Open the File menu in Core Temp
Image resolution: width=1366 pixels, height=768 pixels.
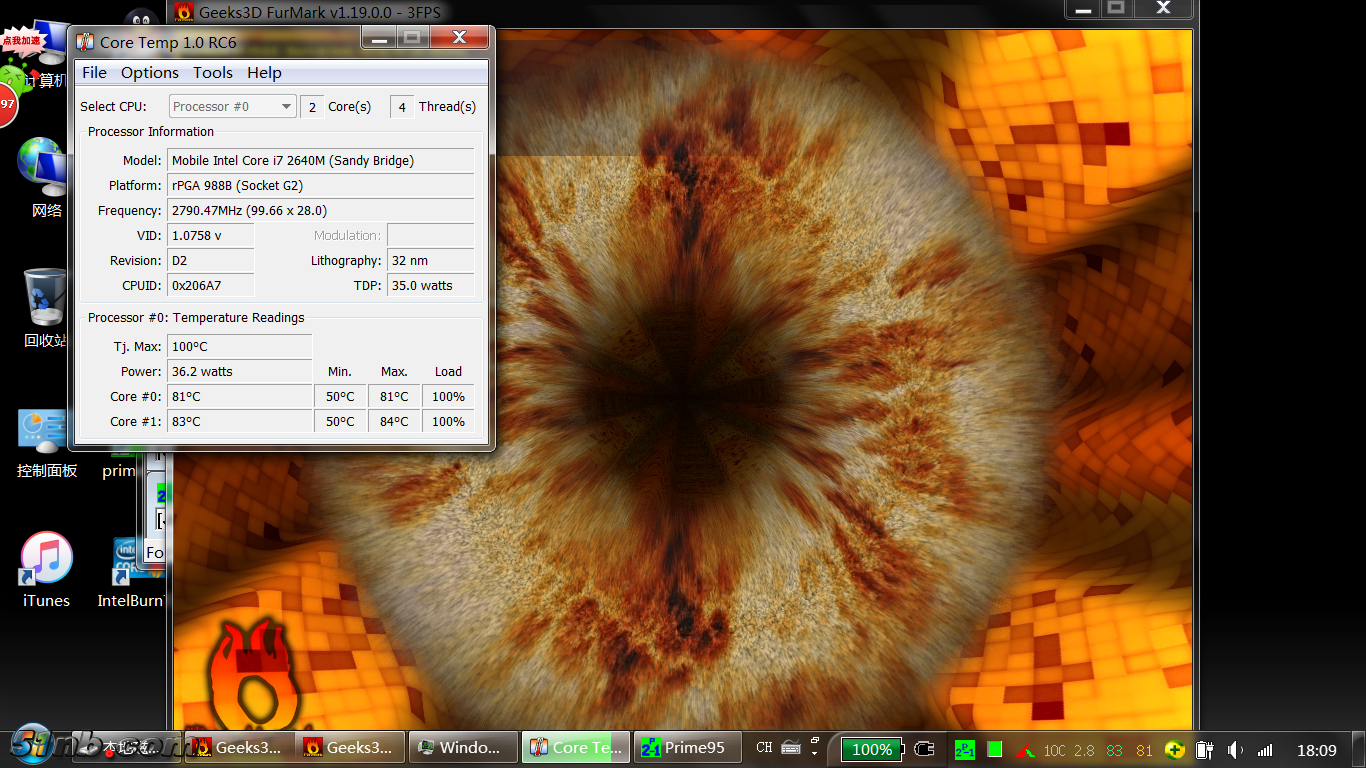click(x=94, y=73)
